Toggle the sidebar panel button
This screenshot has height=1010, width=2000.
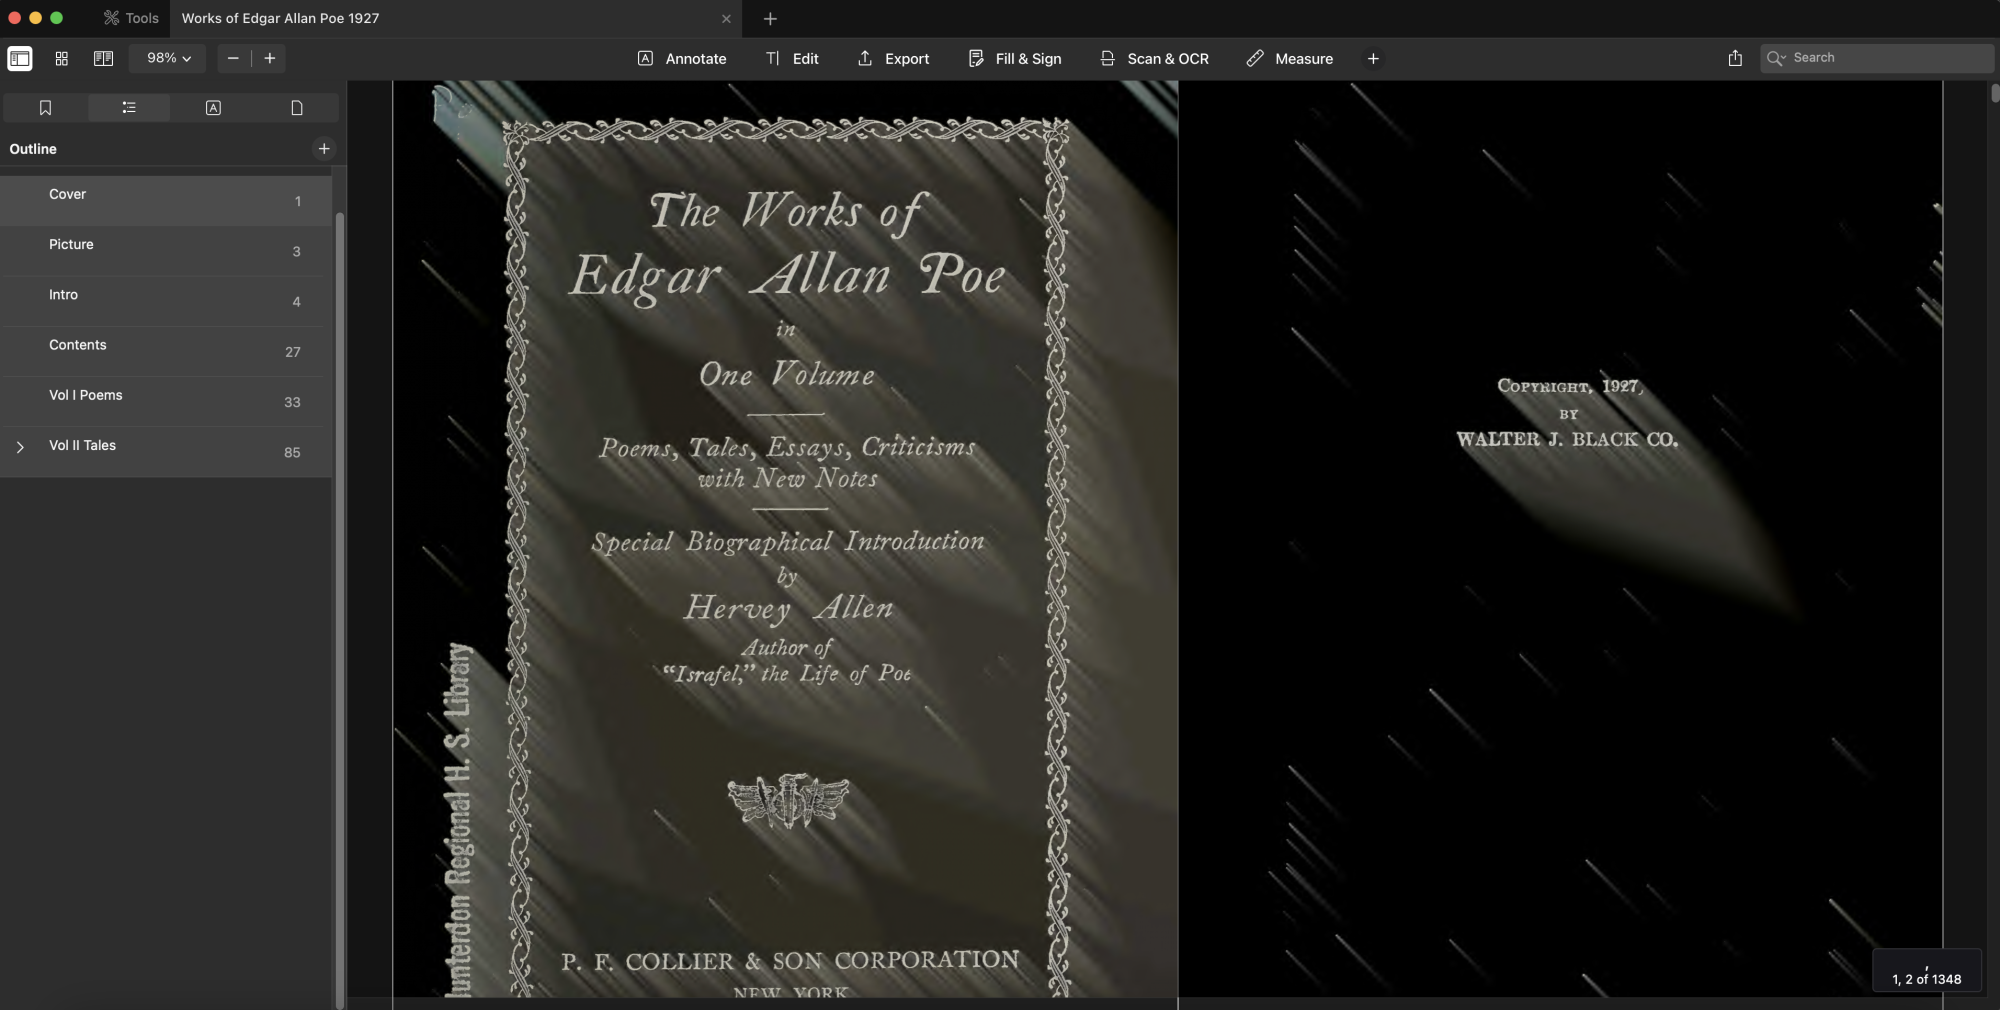pos(20,58)
